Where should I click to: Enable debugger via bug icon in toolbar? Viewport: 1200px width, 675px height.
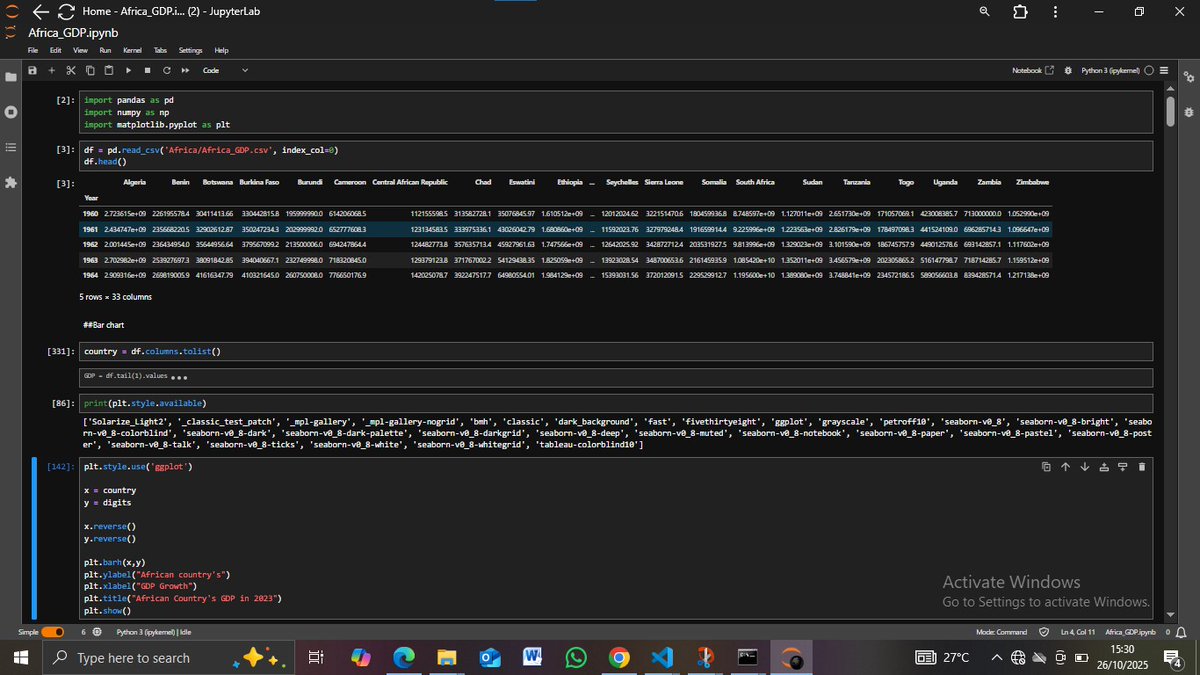pyautogui.click(x=1068, y=70)
